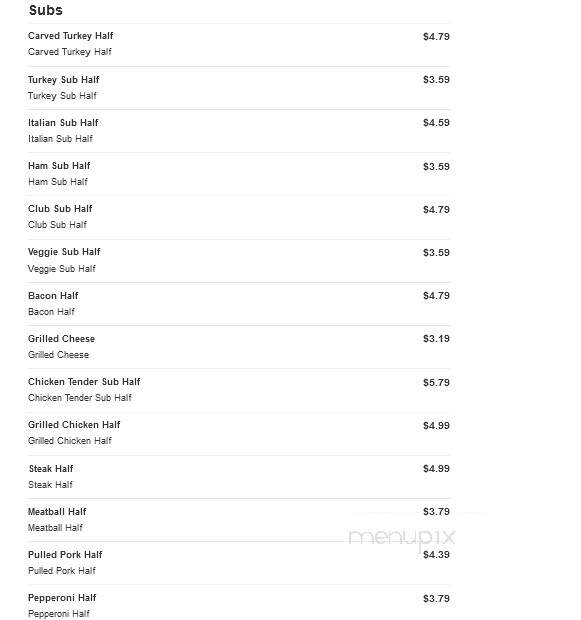Open the Italian Sub Half entry
The image size is (581, 620).
(63, 123)
